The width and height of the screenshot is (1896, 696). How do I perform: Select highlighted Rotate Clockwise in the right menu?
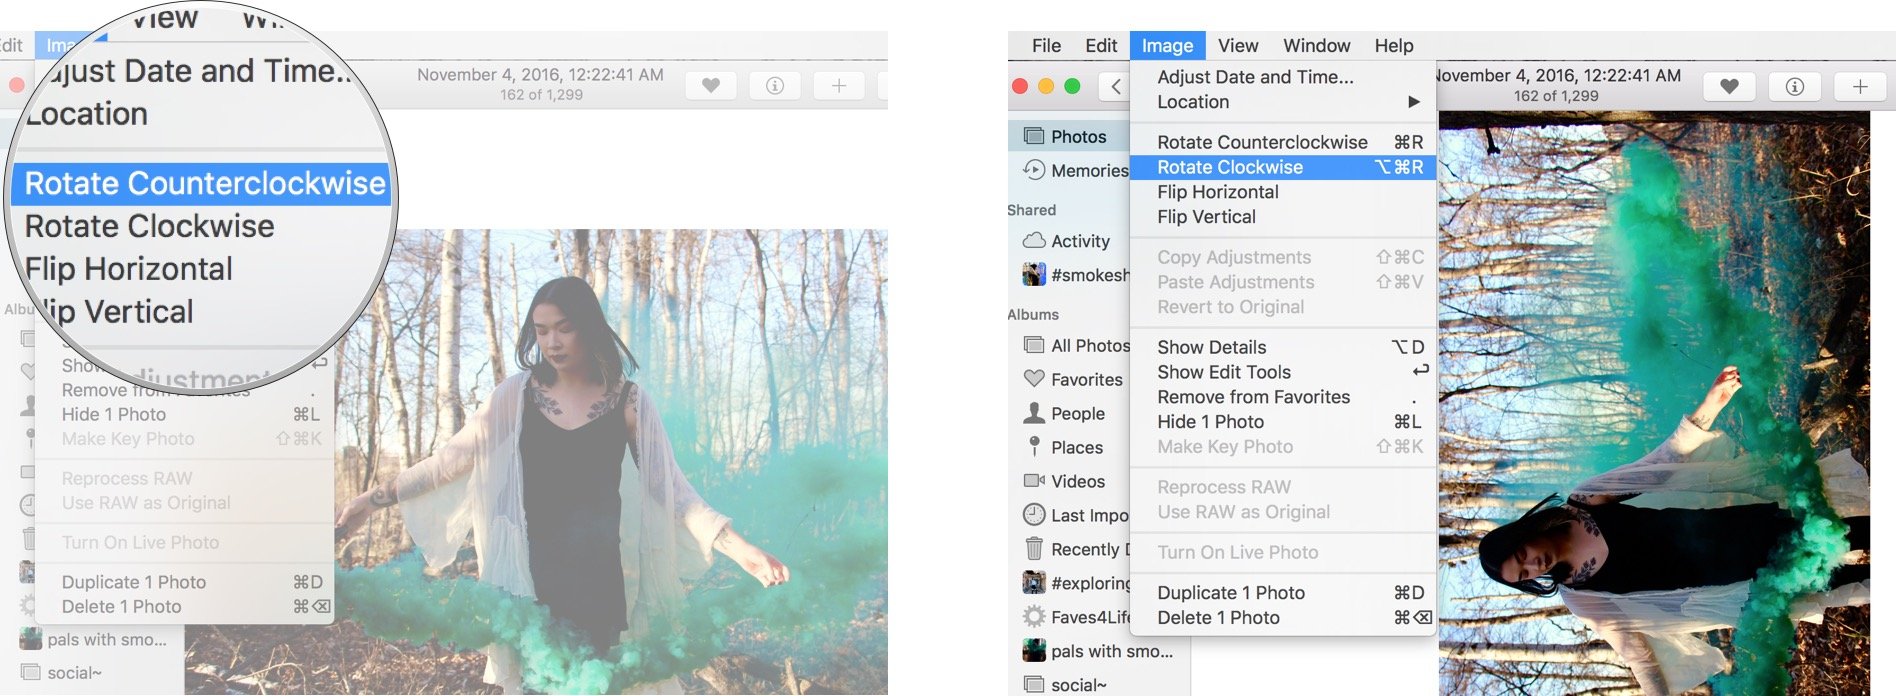coord(1230,167)
